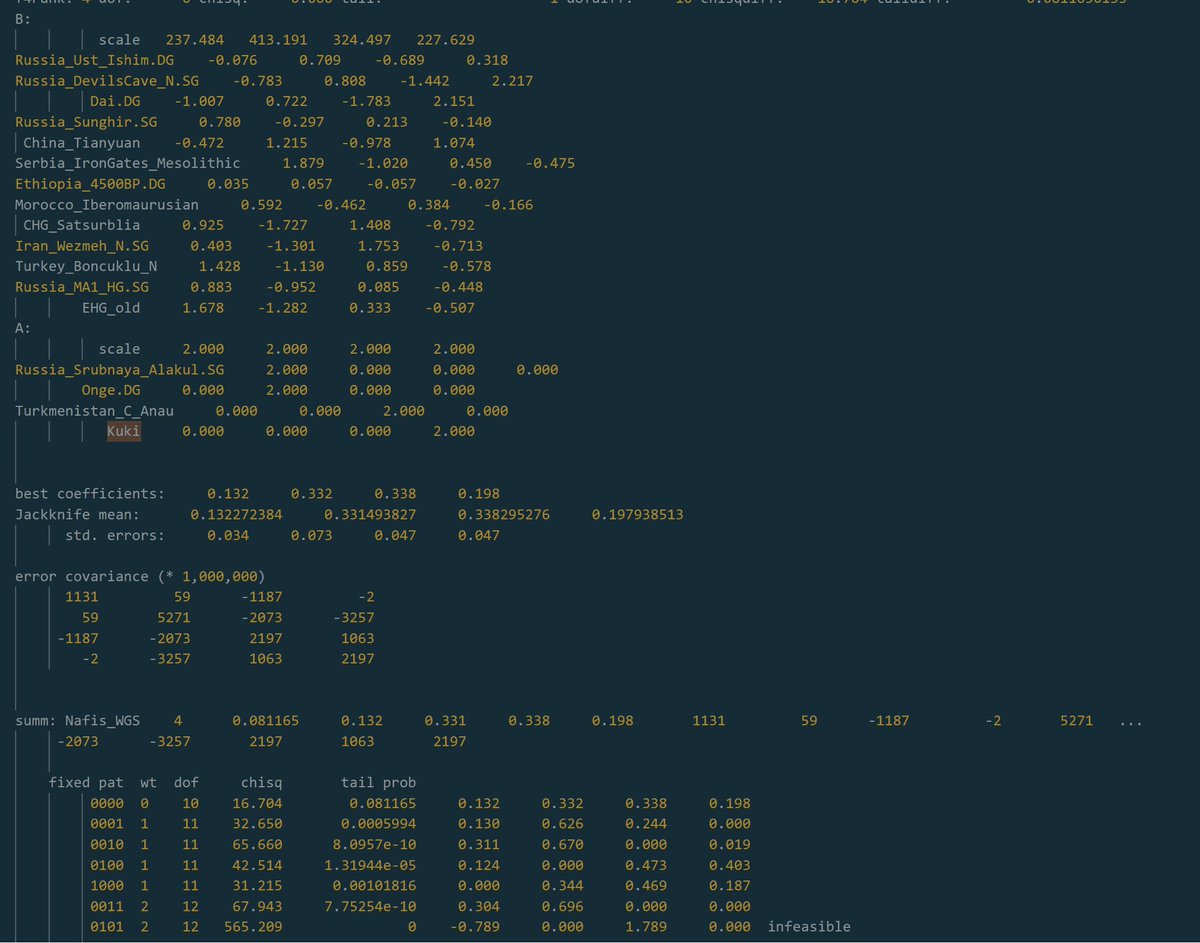Click tail prob 7.75254e-10
The image size is (1200, 943).
pyautogui.click(x=370, y=906)
